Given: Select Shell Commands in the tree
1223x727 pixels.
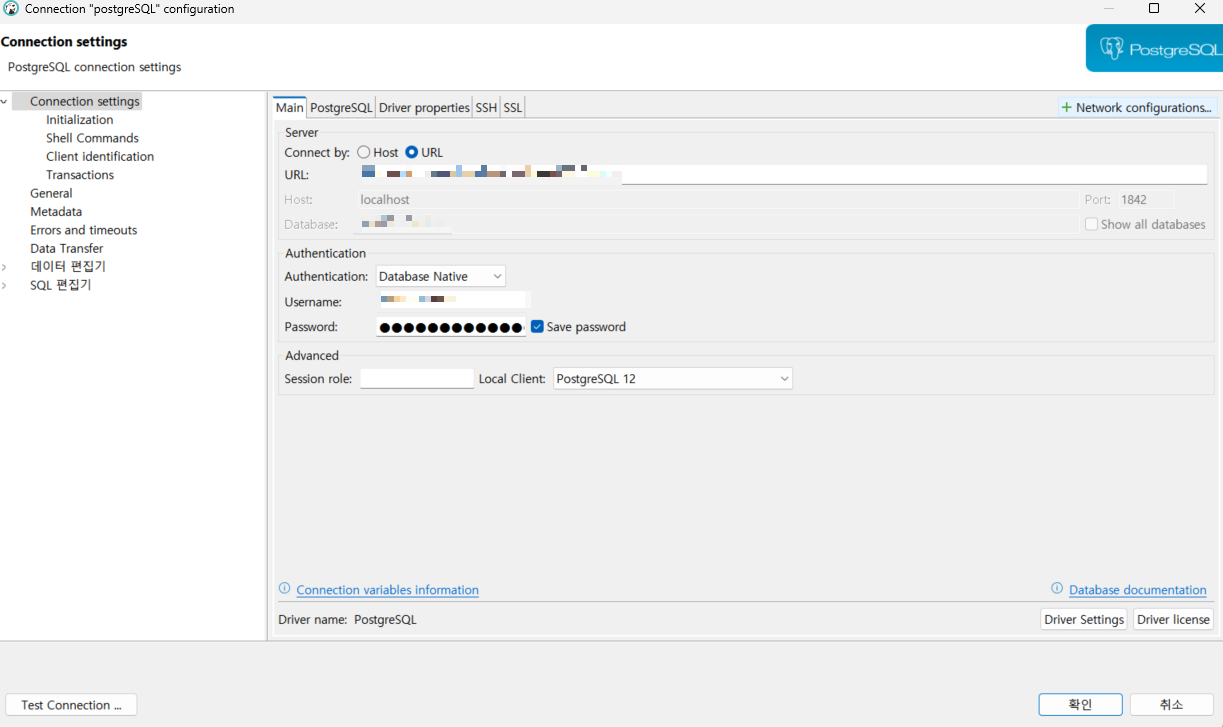Looking at the screenshot, I should coord(92,138).
